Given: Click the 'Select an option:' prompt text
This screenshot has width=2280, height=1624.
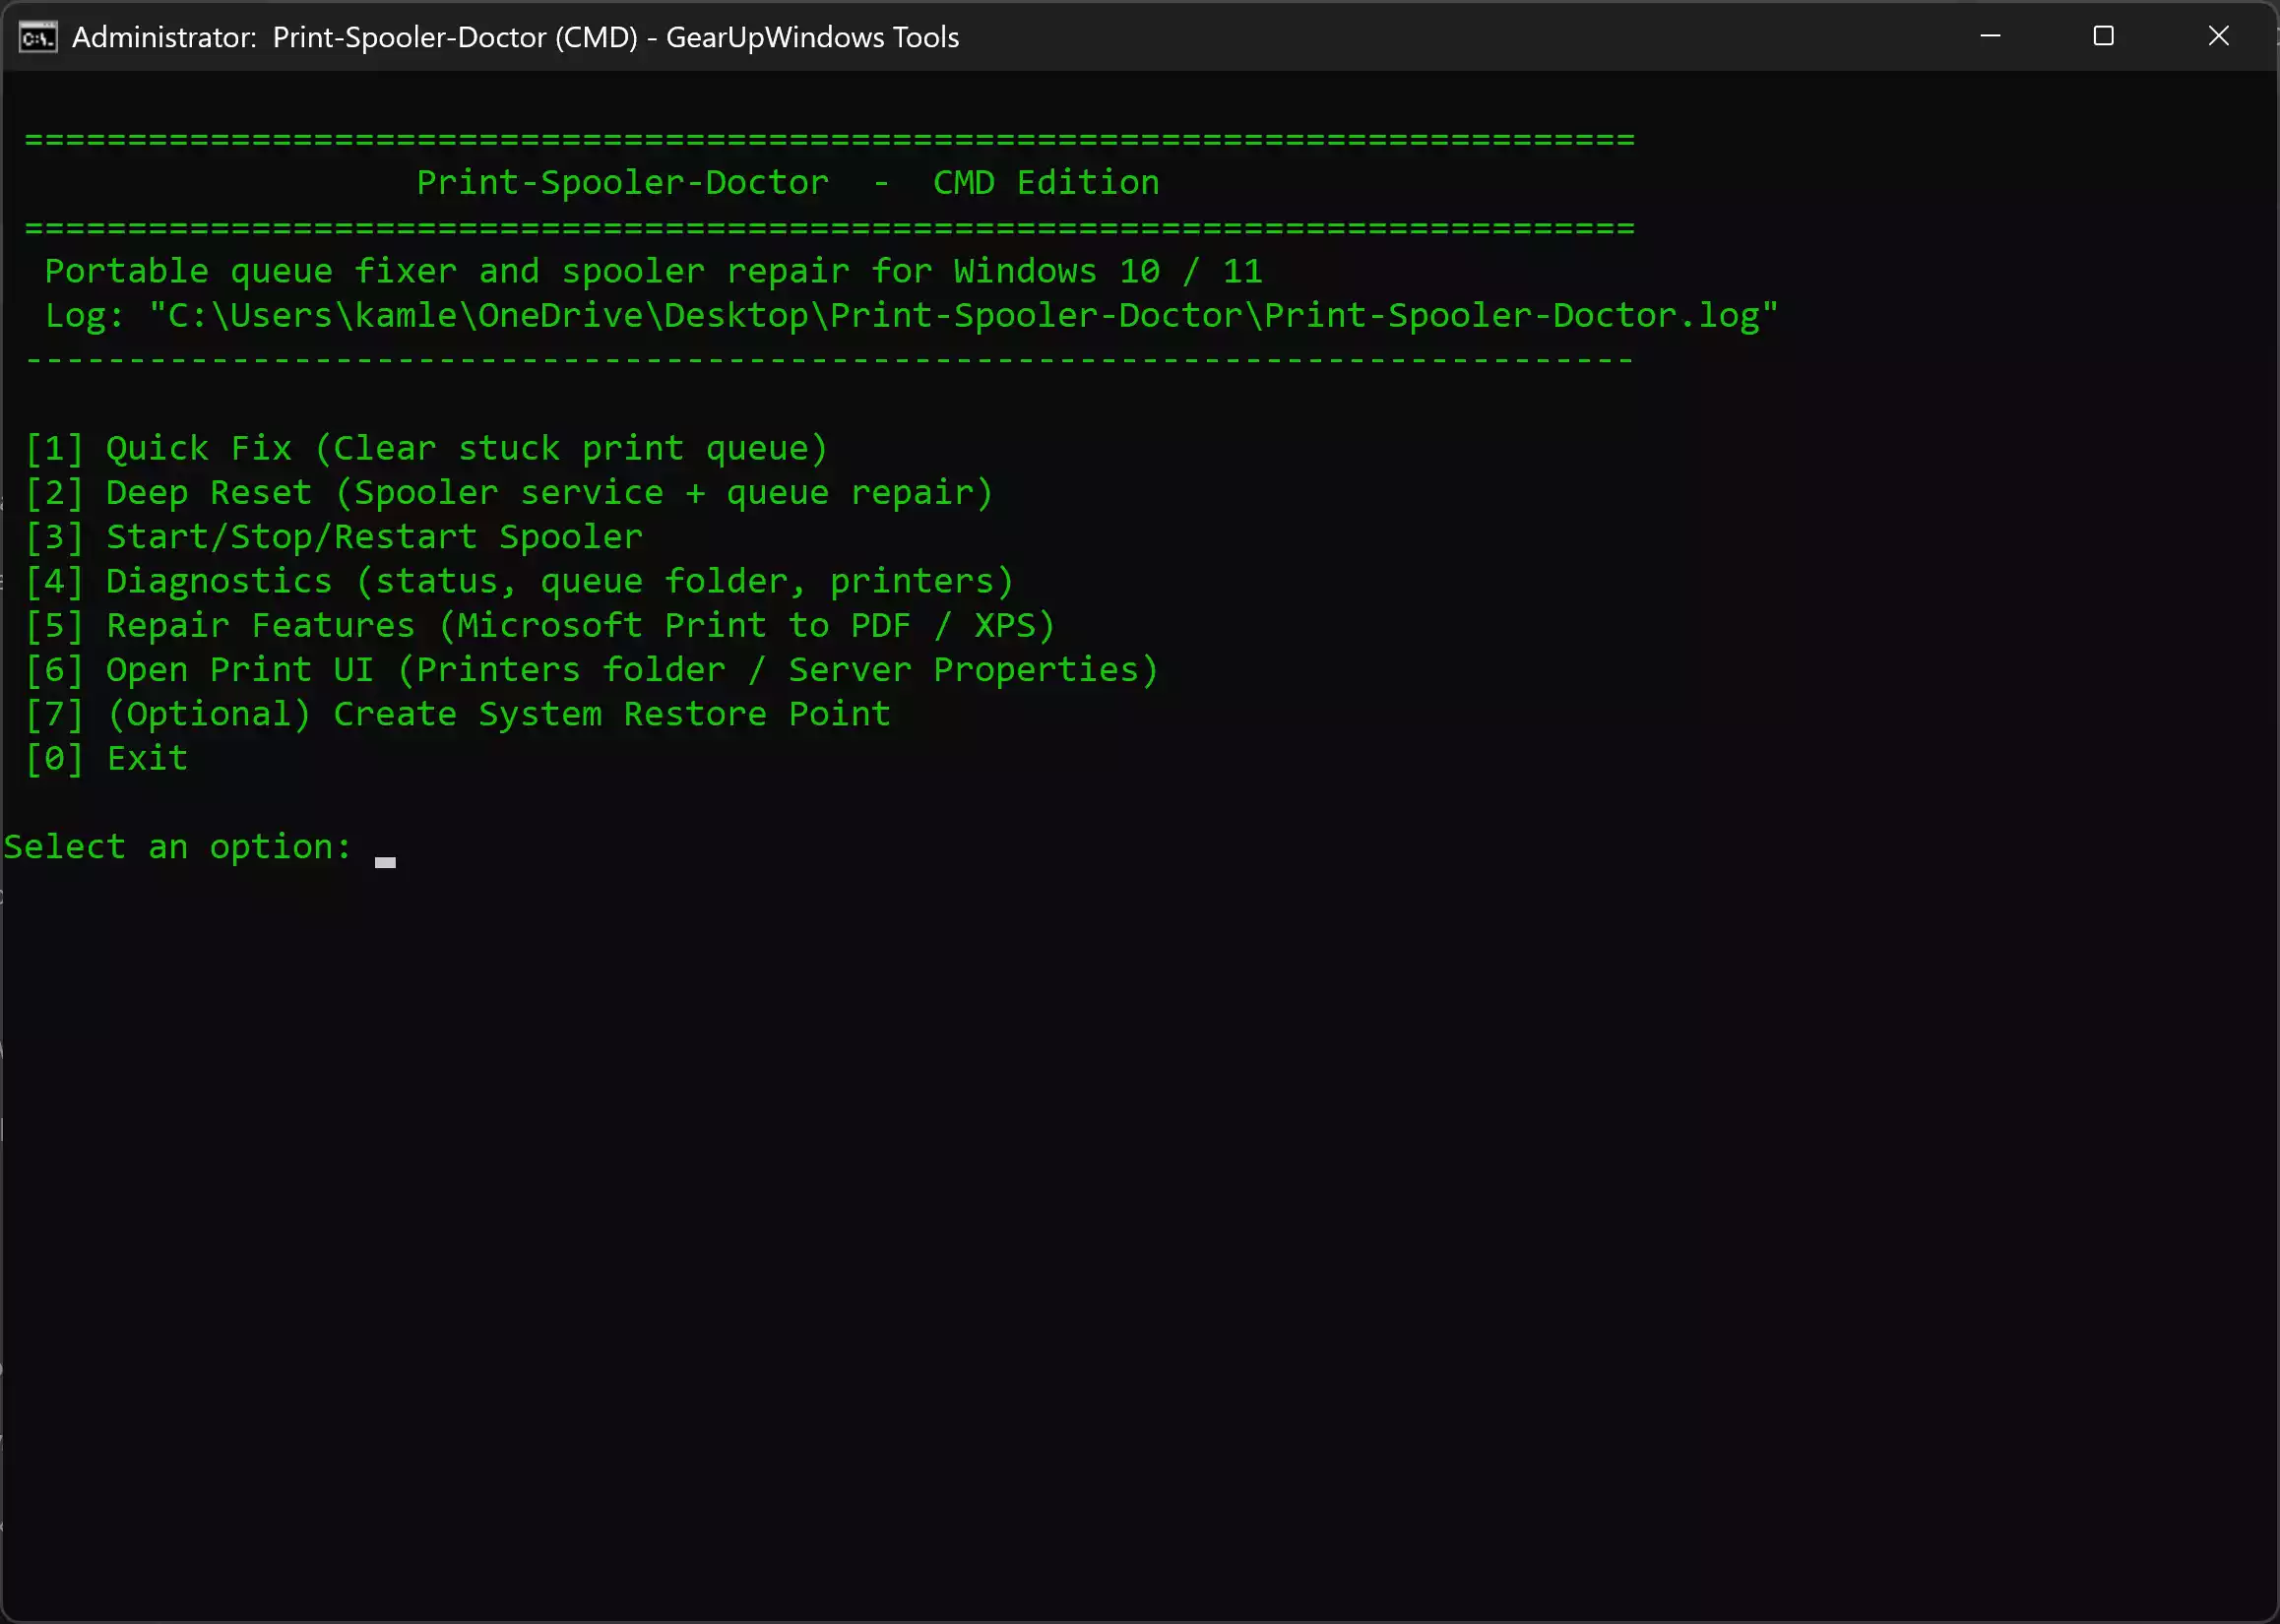Looking at the screenshot, I should click(177, 847).
